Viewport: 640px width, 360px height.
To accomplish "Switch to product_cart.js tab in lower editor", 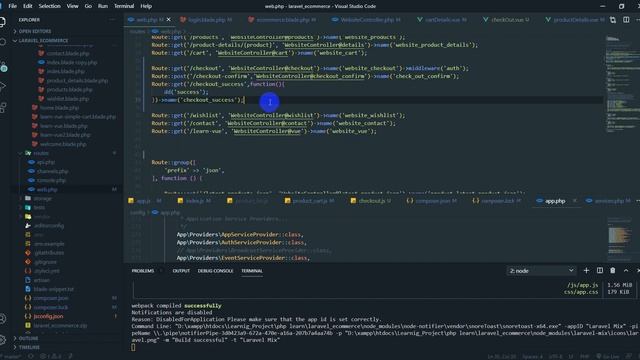I will point(310,201).
